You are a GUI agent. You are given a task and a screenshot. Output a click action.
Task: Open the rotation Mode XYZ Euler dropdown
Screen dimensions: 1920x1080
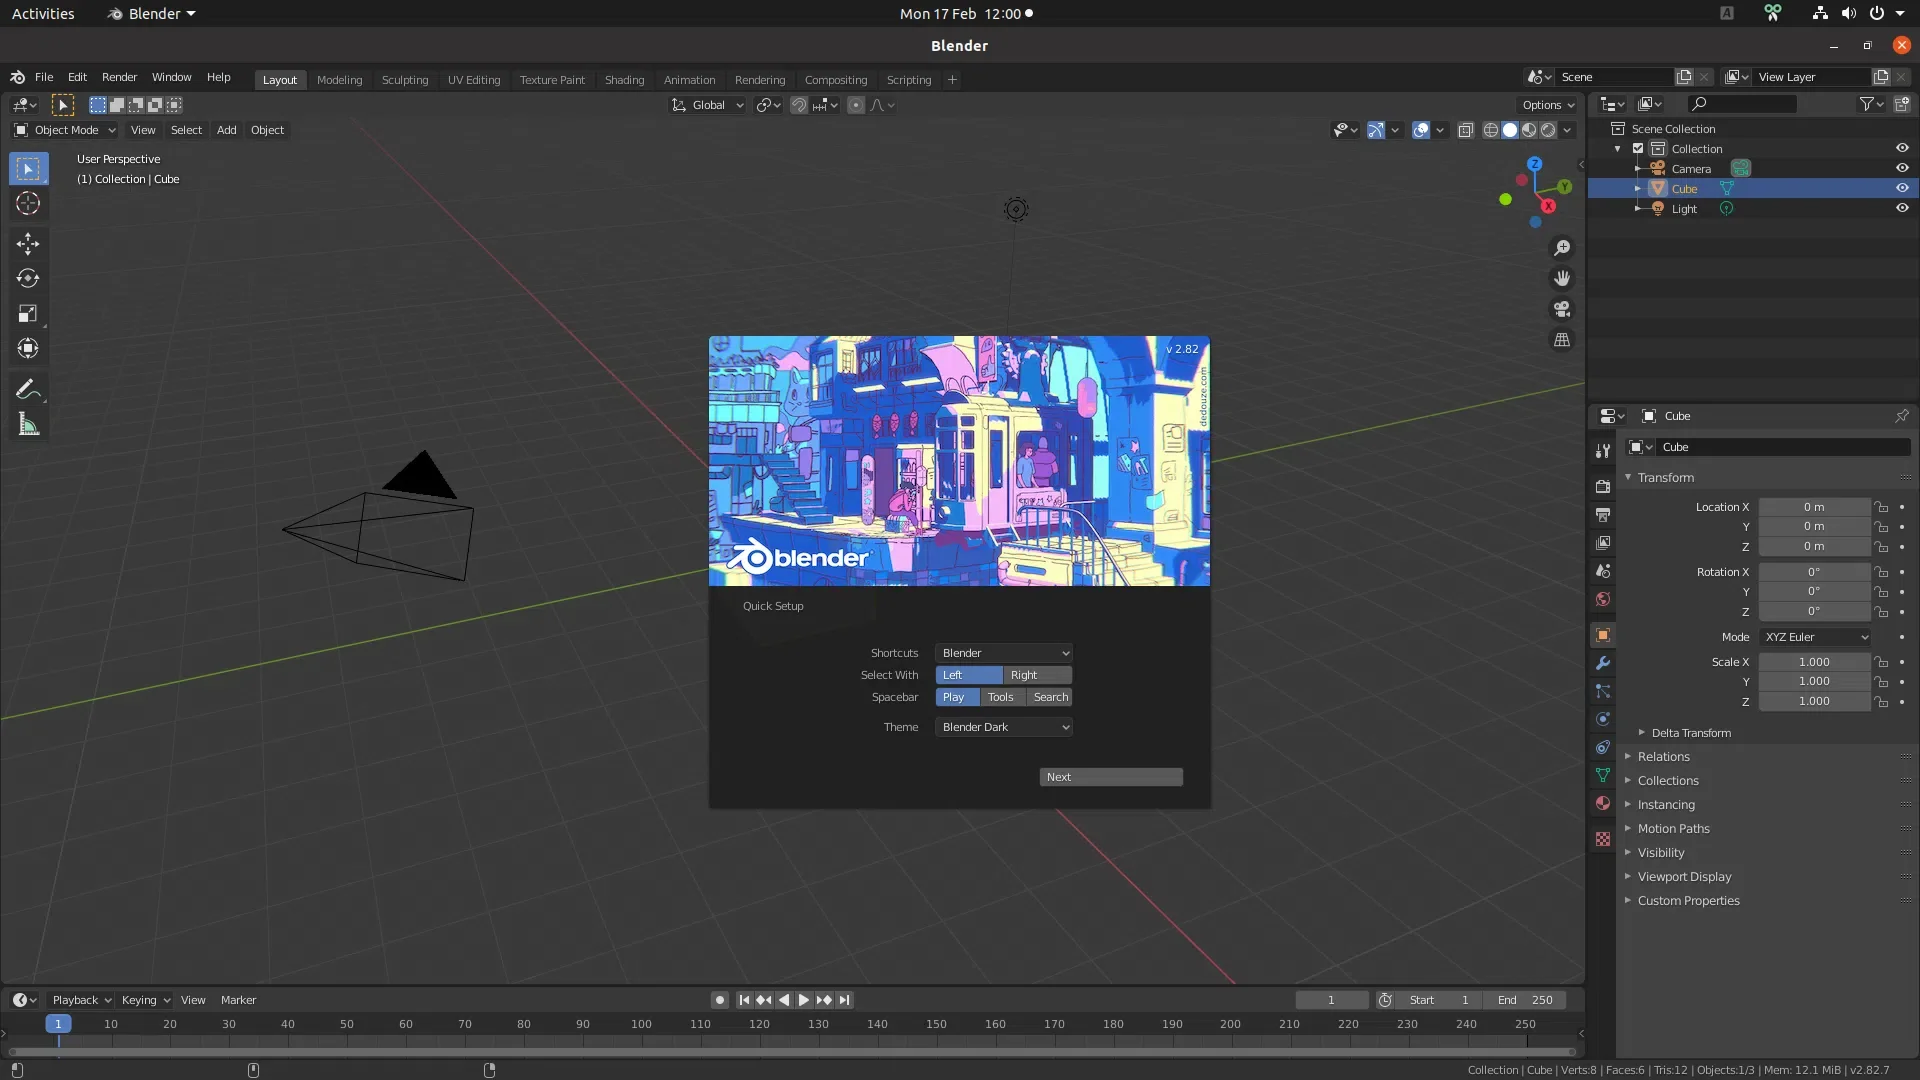pos(1816,637)
